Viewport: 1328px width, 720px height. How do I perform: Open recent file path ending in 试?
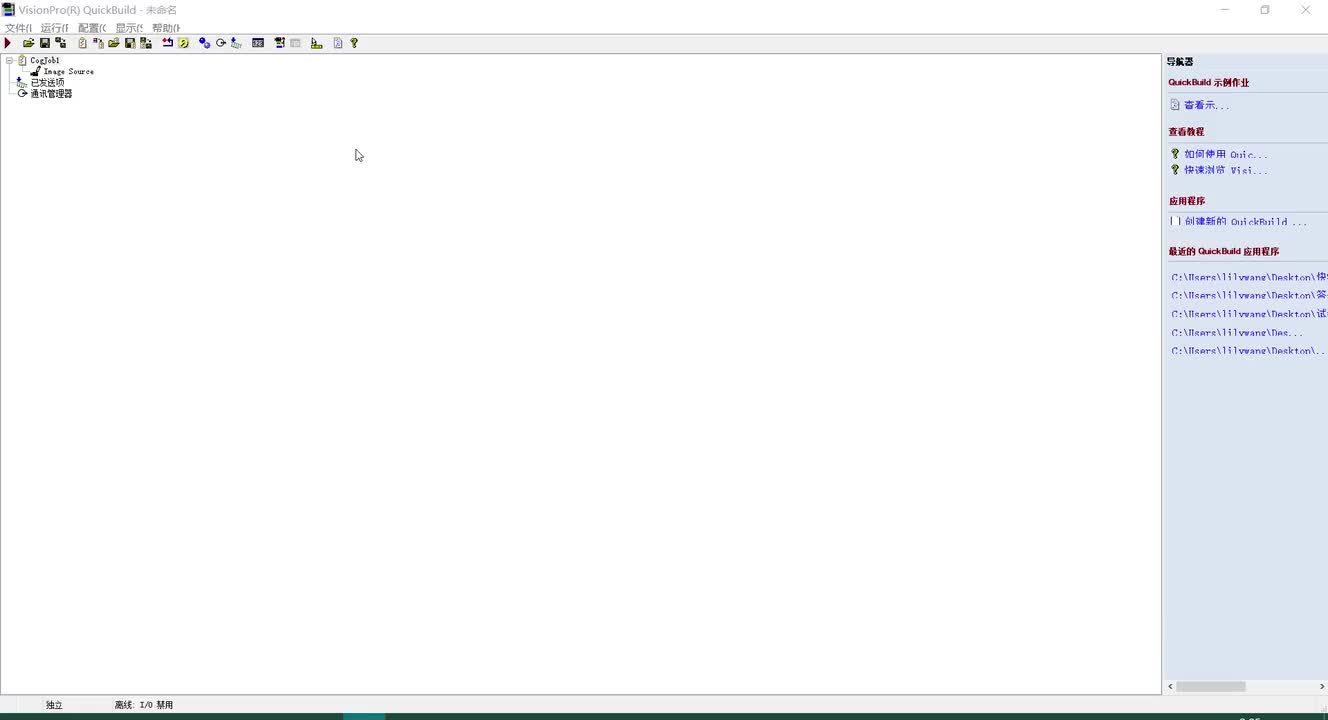click(x=1249, y=314)
